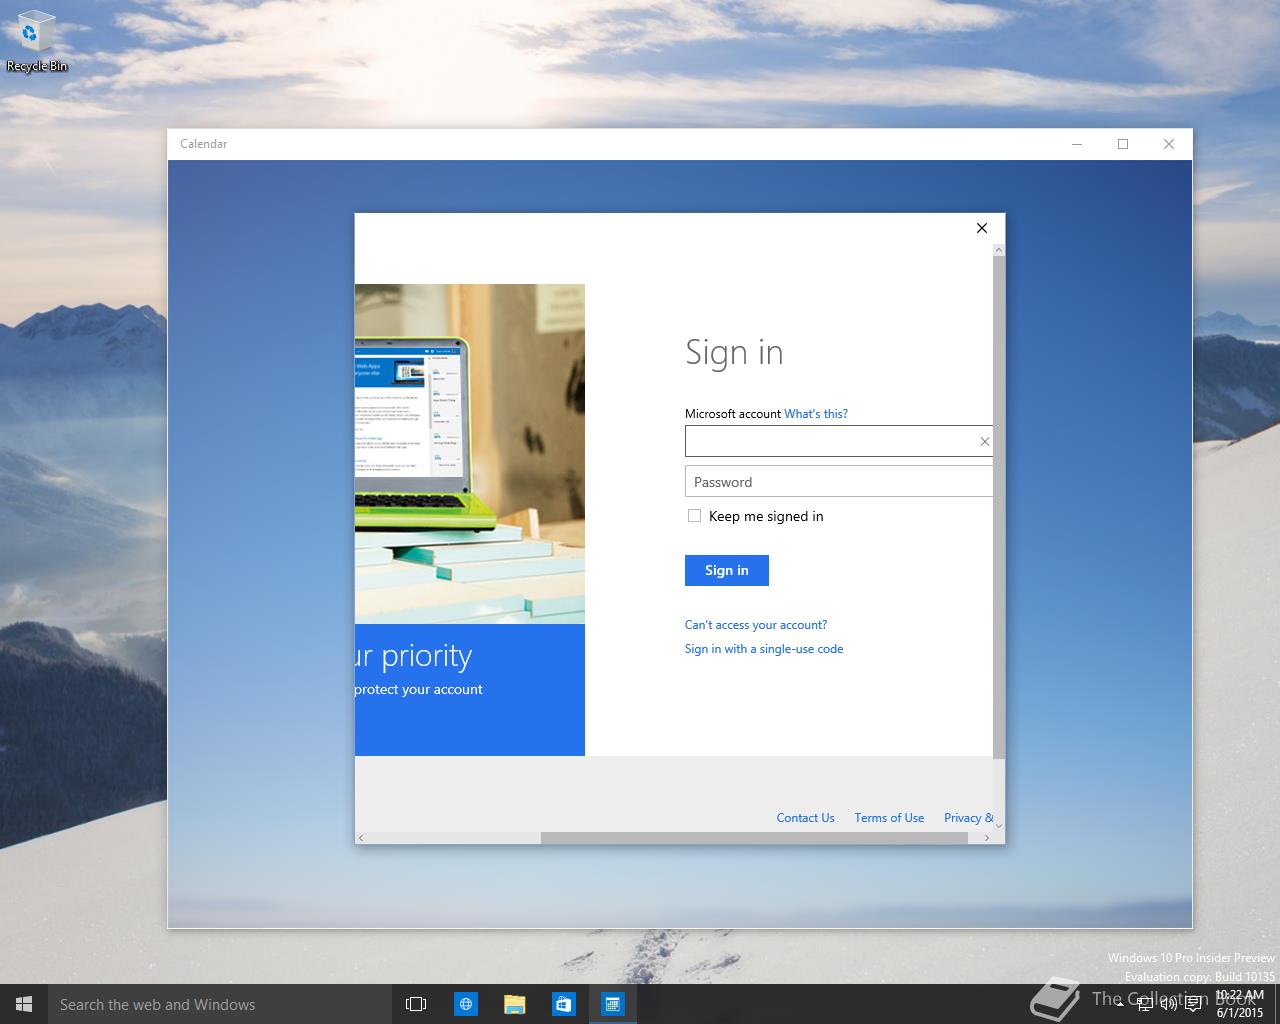Open the Terms of Use link
Screen dimensions: 1280x1024
[x=889, y=818]
